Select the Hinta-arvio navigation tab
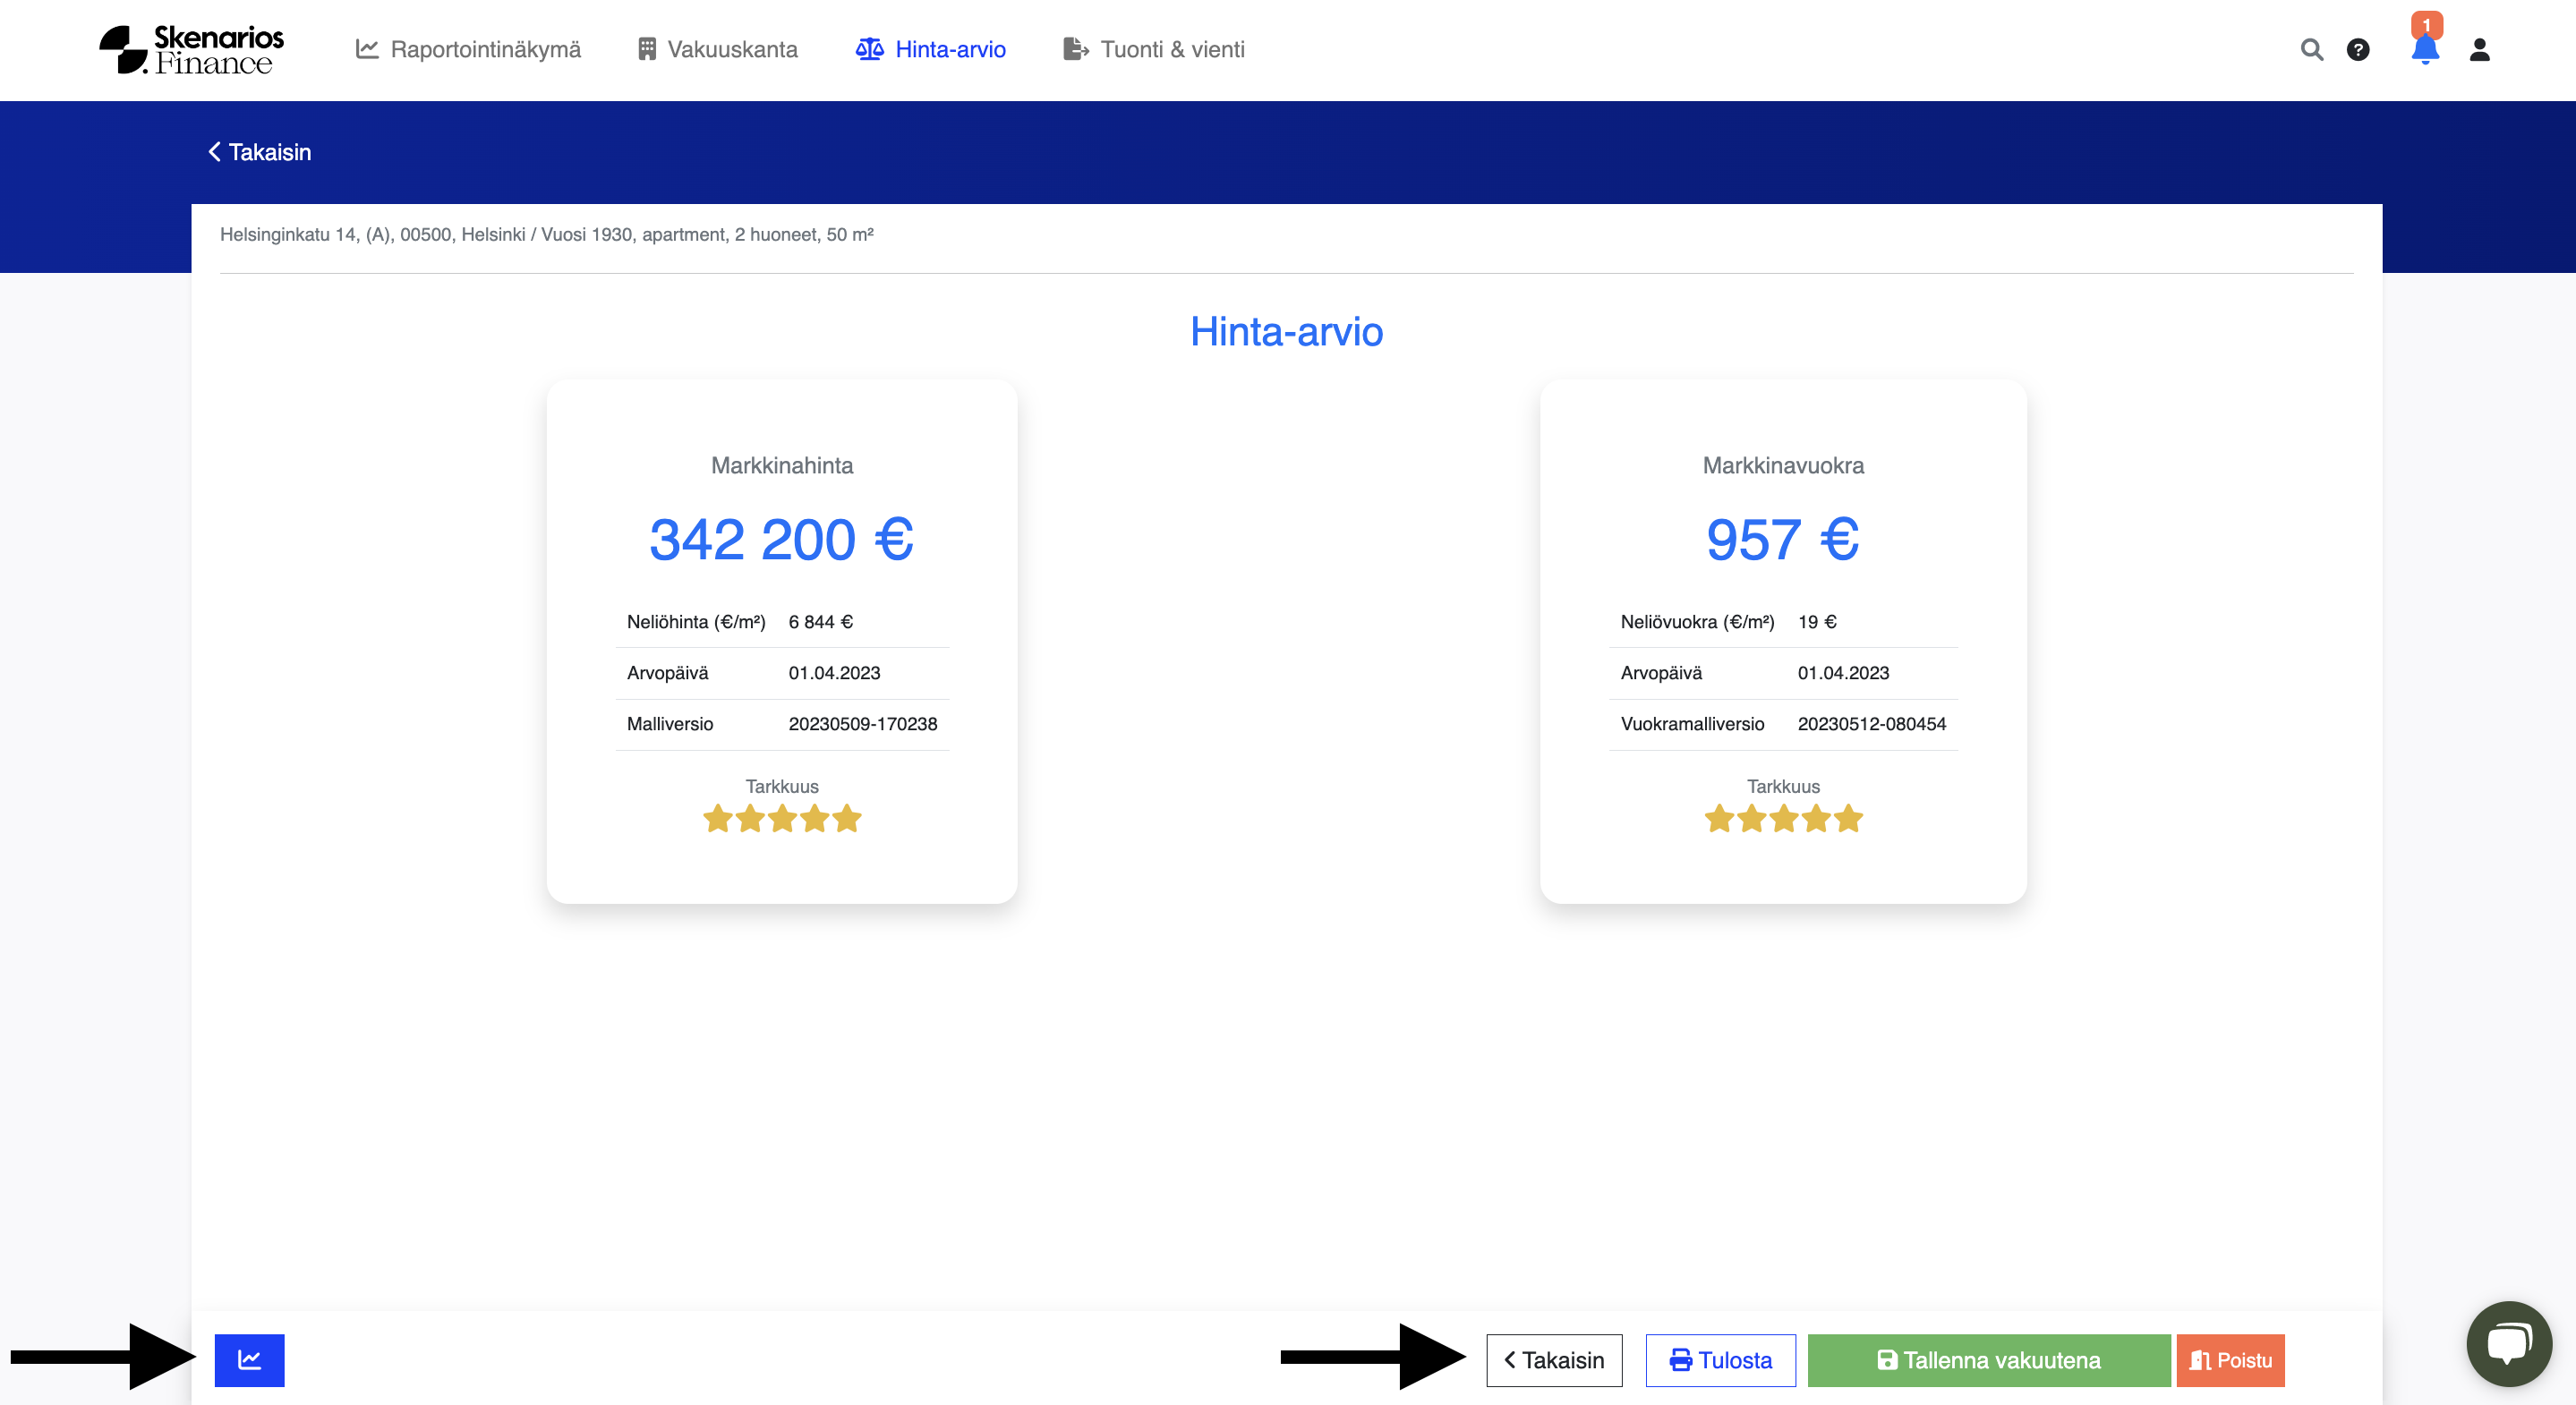 [x=931, y=49]
